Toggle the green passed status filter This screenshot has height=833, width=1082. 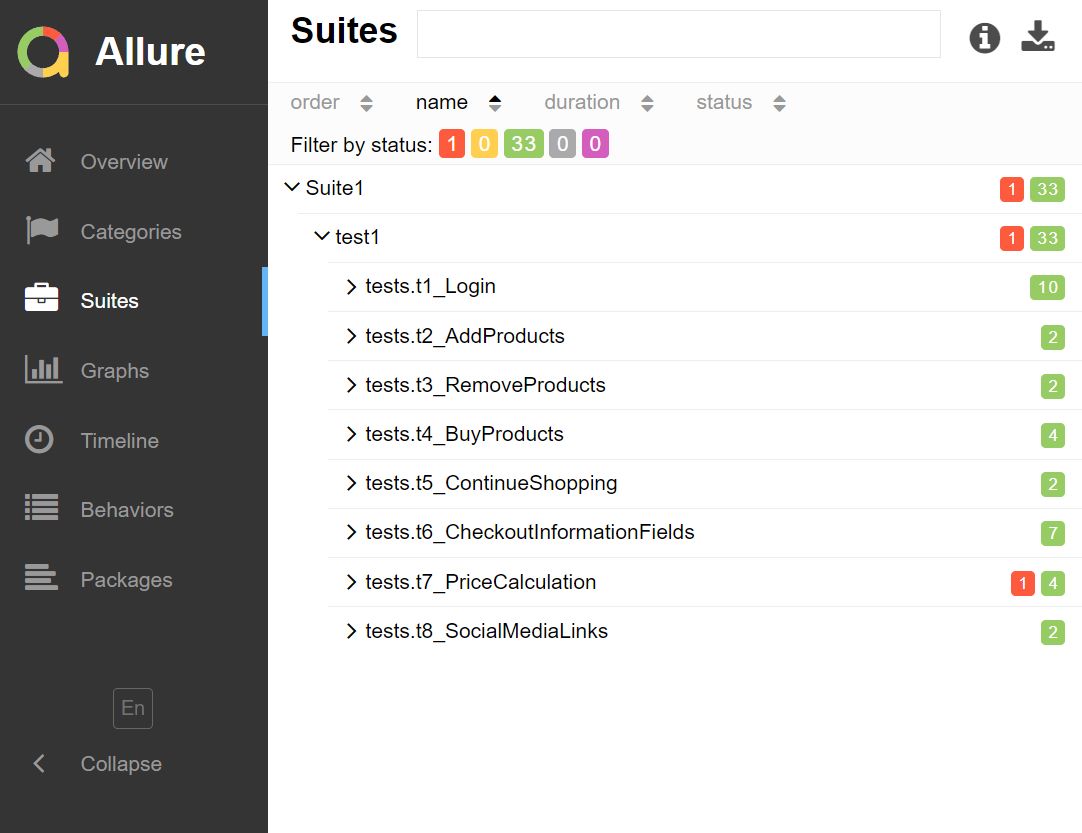point(523,144)
